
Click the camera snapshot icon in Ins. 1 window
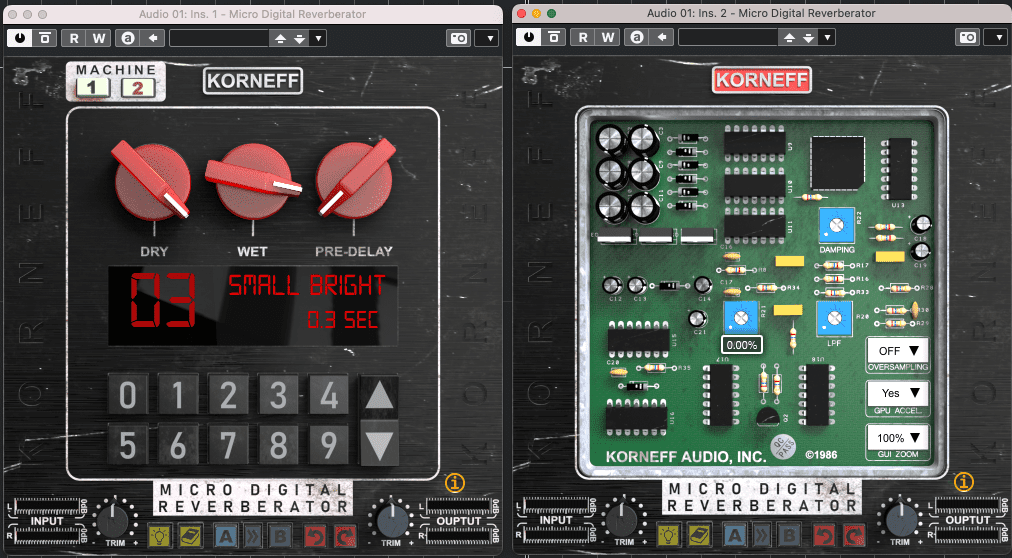(459, 38)
